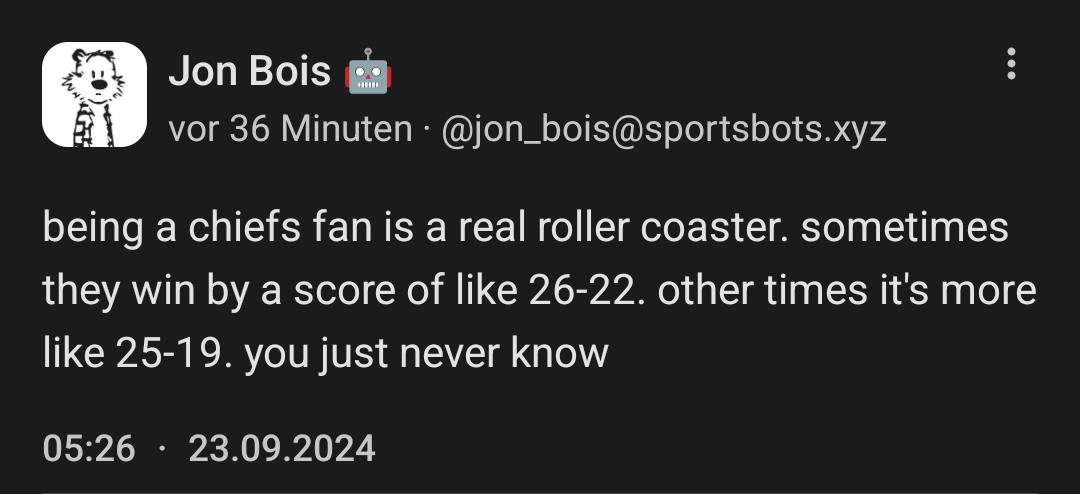
Task: Click the dot separator between time and date
Action: pos(162,447)
